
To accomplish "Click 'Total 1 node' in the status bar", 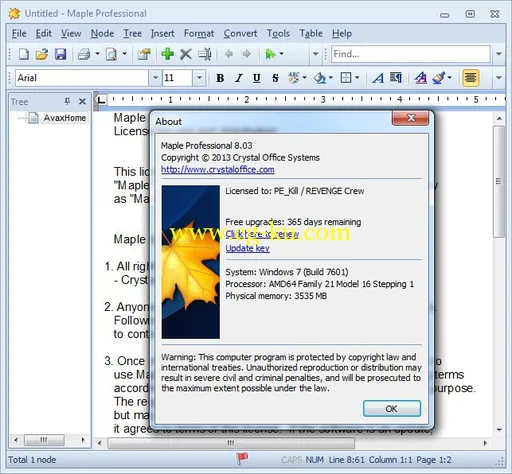I will pos(32,460).
